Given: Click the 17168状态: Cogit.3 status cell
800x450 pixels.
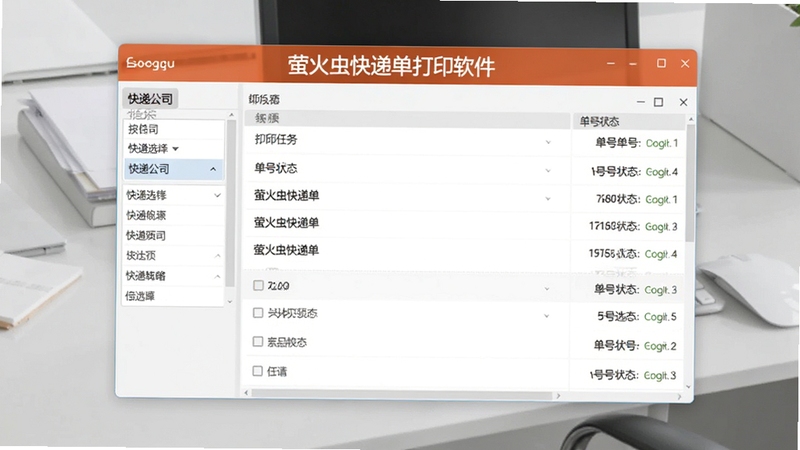Looking at the screenshot, I should (633, 226).
